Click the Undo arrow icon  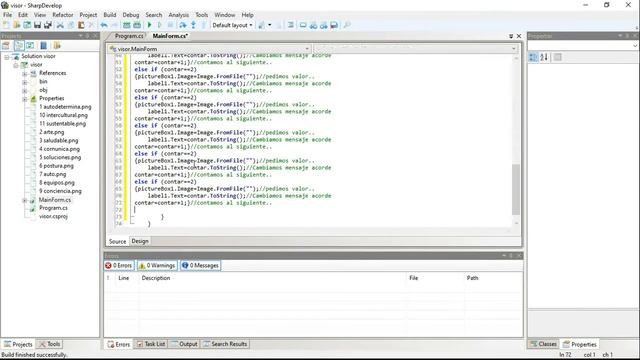click(x=104, y=25)
